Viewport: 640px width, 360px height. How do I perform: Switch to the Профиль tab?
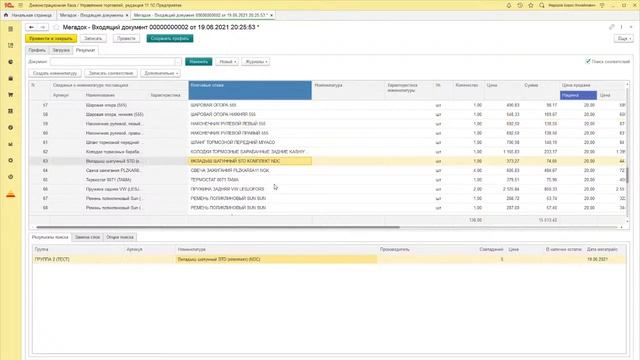pyautogui.click(x=37, y=50)
